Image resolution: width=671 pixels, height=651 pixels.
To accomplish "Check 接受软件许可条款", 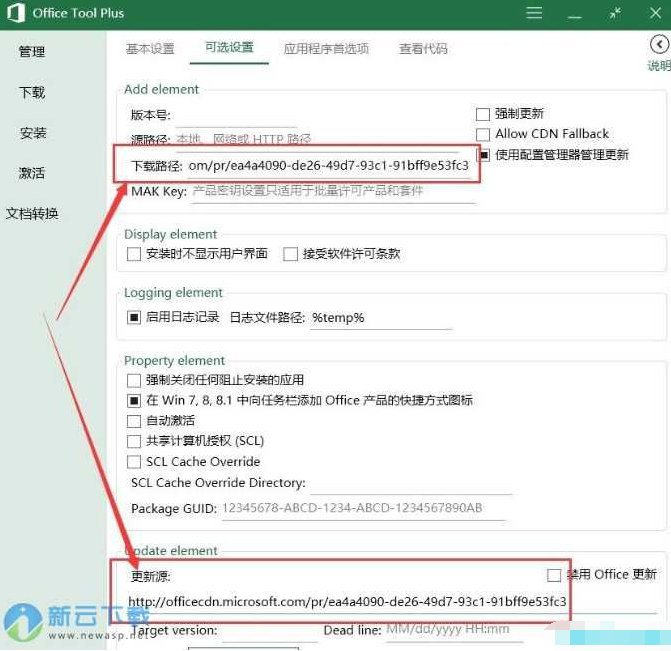I will (290, 254).
